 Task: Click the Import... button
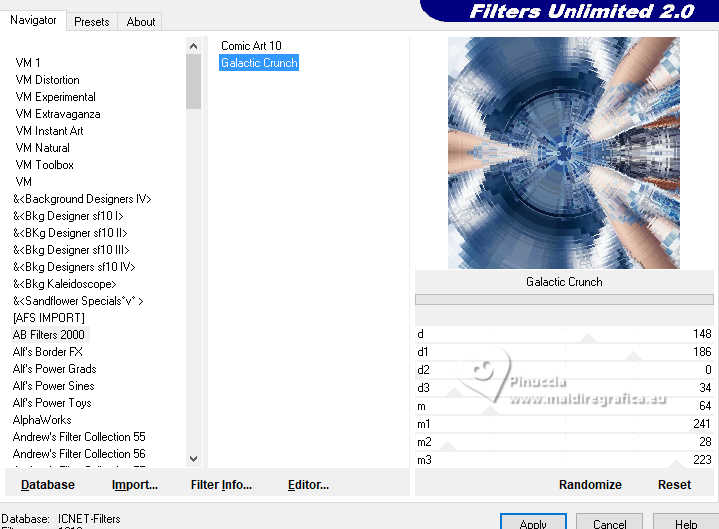pyautogui.click(x=135, y=485)
